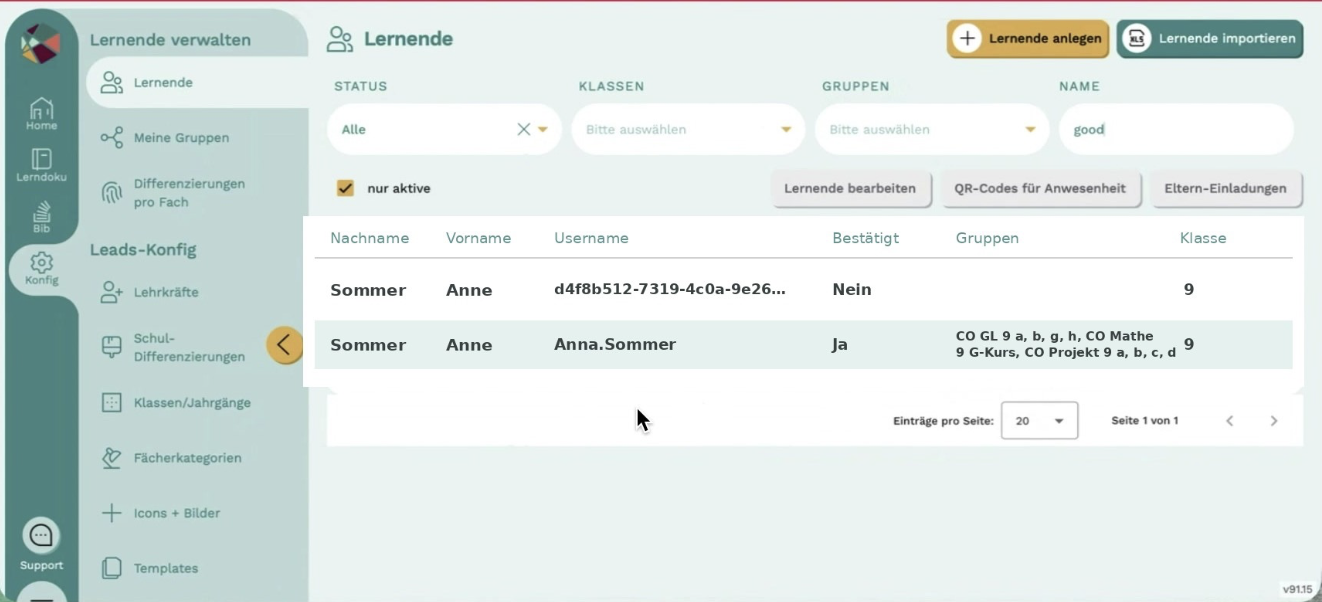
Task: Open Klassen/Jahrgänge menu item
Action: [192, 403]
